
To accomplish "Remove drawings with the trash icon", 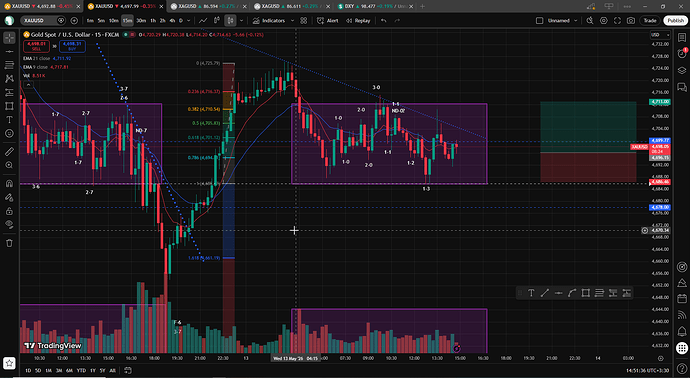I will click(9, 243).
